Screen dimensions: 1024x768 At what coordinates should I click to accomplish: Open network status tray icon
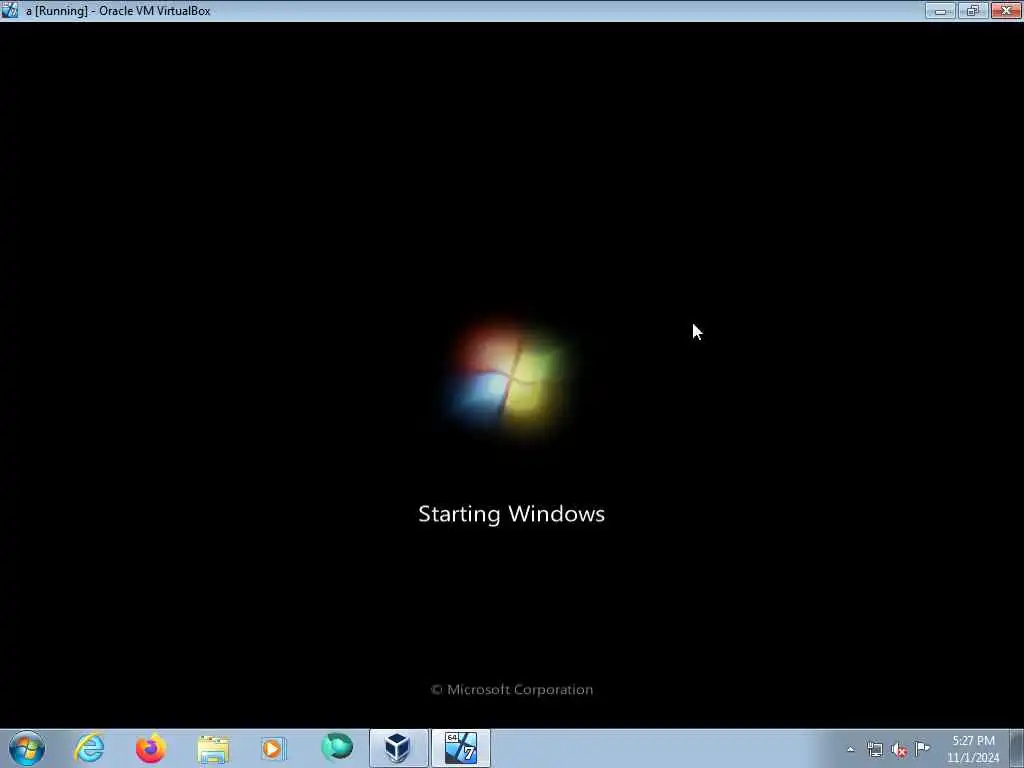pos(875,750)
